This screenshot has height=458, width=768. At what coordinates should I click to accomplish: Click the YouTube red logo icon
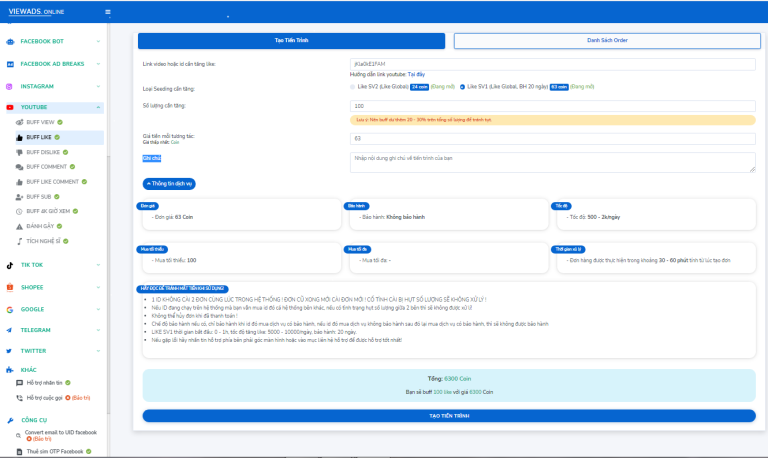click(10, 107)
